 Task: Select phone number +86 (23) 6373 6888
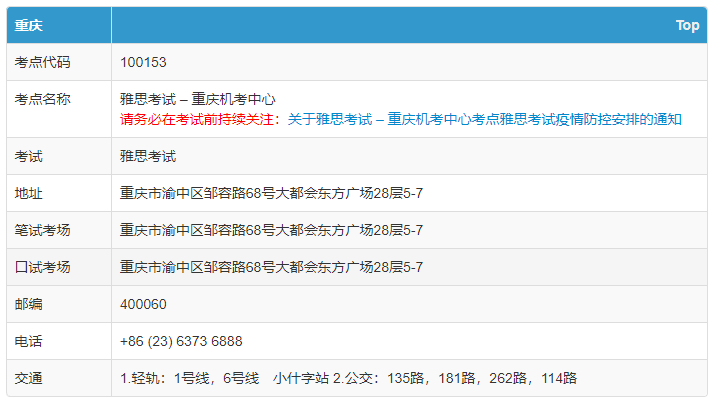[x=181, y=341]
